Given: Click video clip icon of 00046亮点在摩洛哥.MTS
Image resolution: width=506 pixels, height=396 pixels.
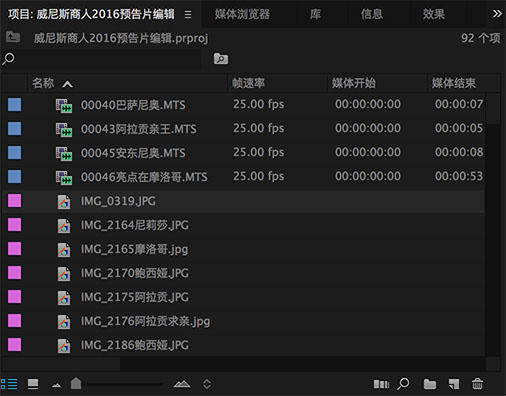Looking at the screenshot, I should pyautogui.click(x=64, y=178).
